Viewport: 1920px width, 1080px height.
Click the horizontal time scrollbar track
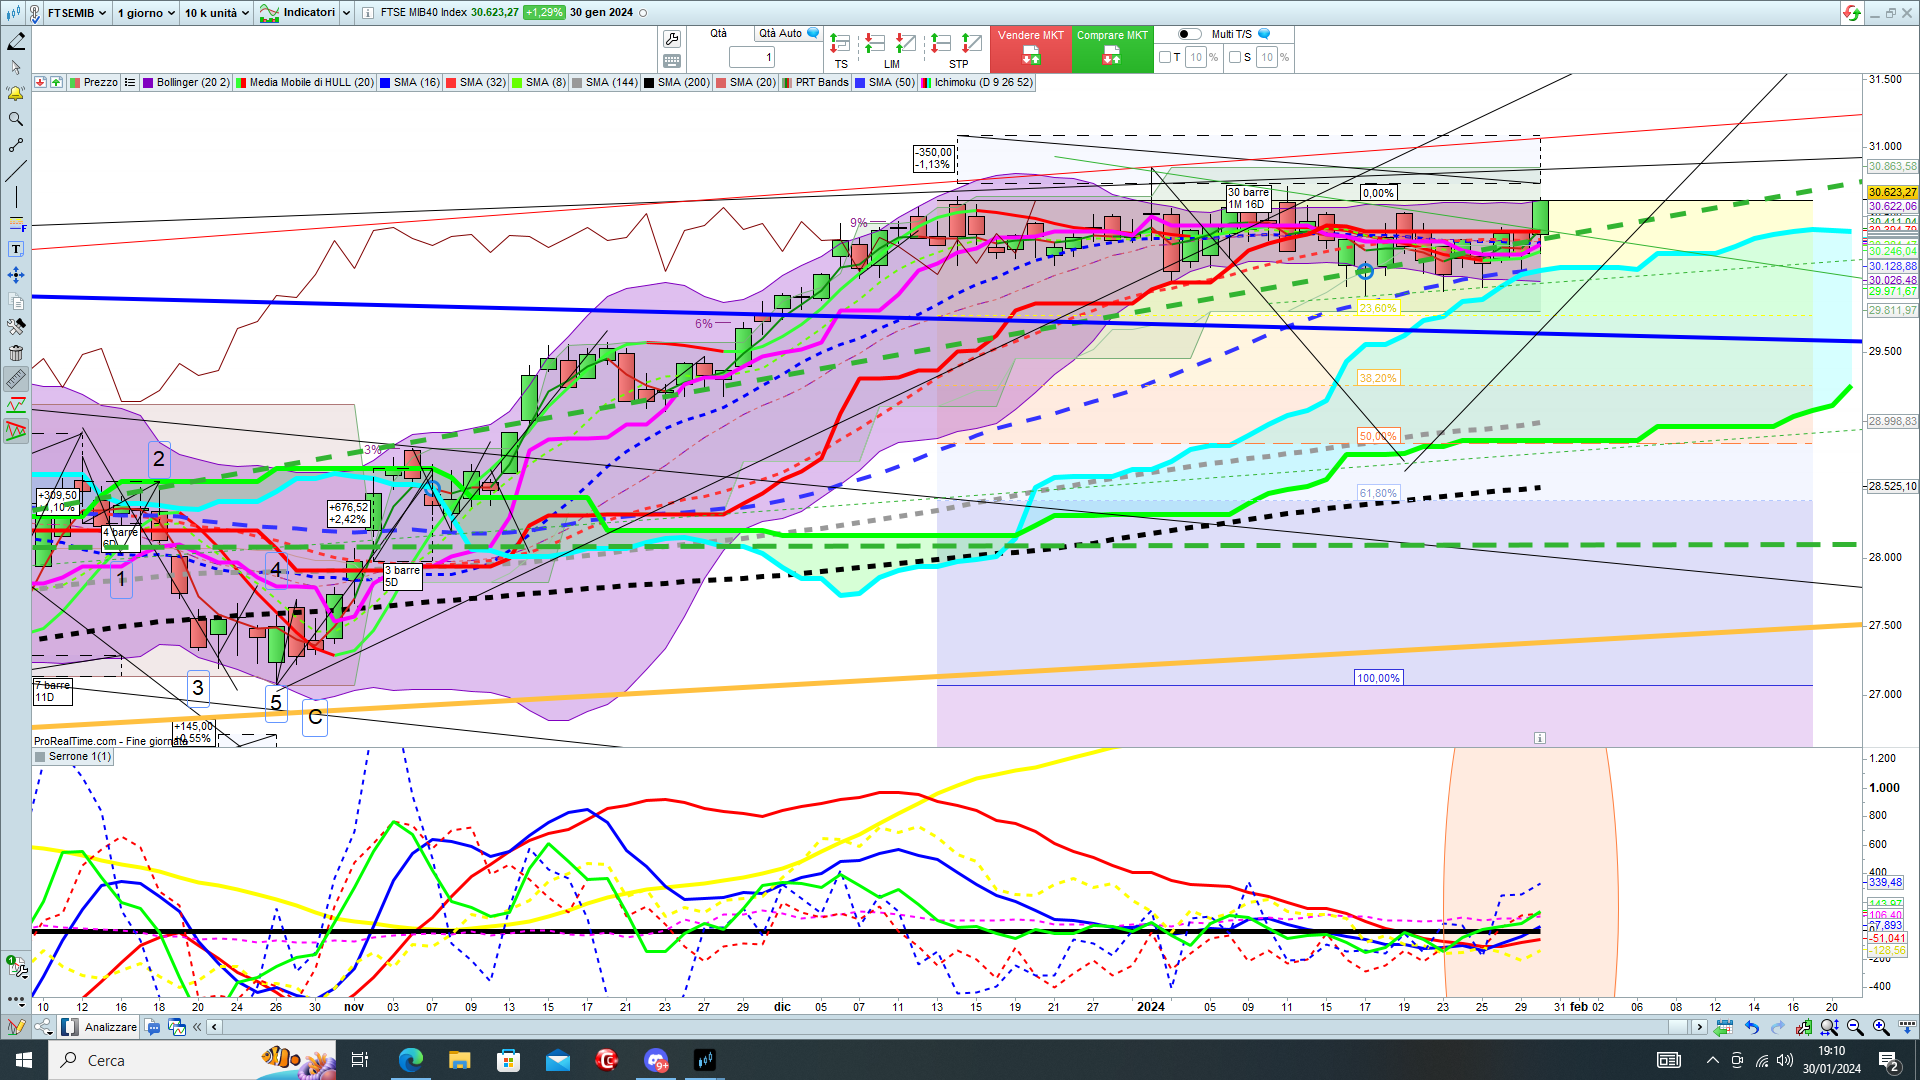[x=955, y=1027]
